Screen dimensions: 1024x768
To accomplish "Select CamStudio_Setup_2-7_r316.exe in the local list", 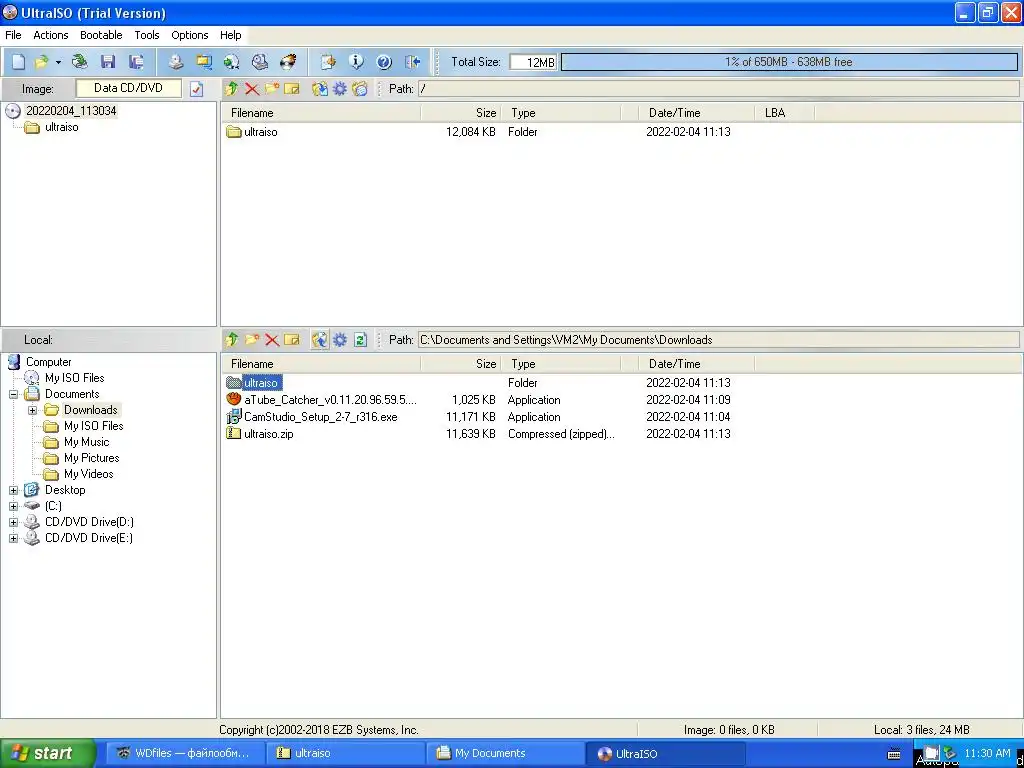I will point(320,417).
